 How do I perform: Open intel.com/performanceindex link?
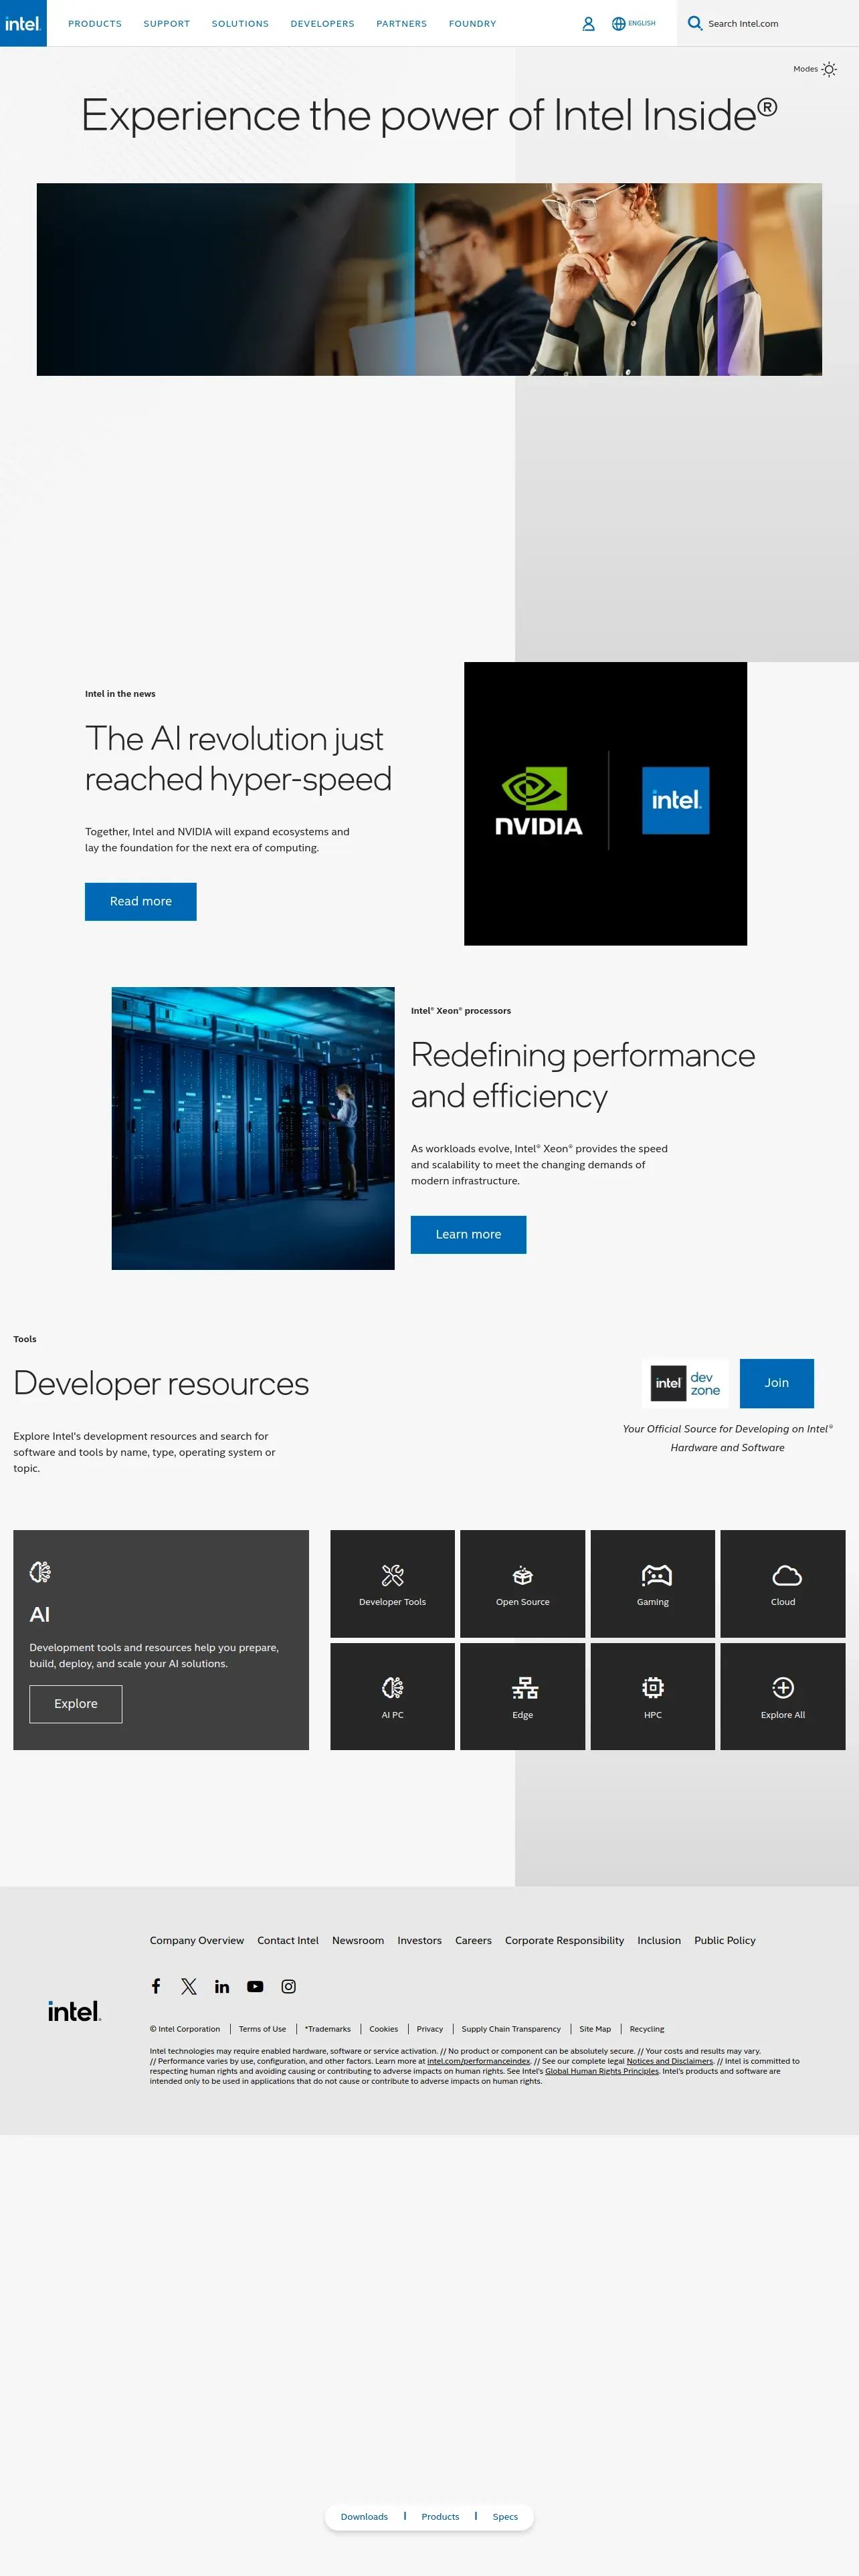click(479, 2061)
